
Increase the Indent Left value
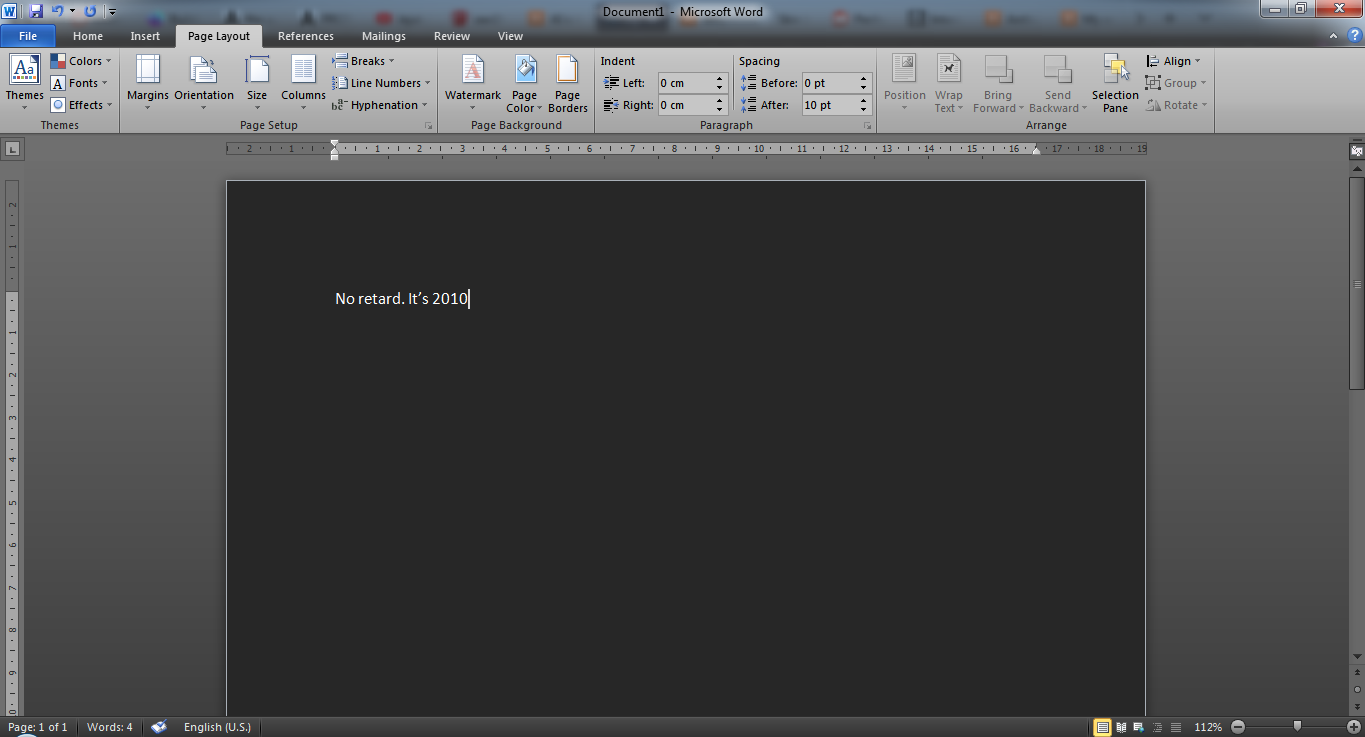click(x=720, y=79)
